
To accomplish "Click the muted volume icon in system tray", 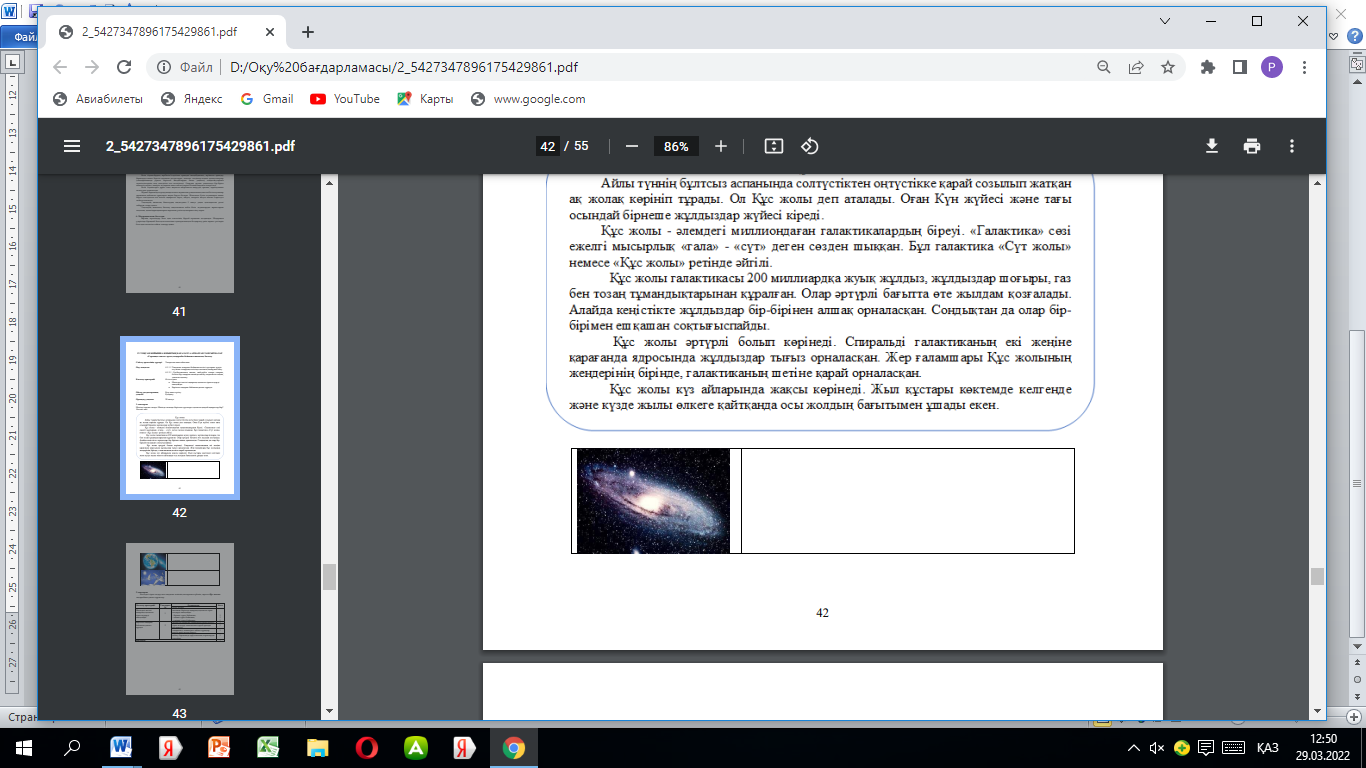I will (1158, 748).
